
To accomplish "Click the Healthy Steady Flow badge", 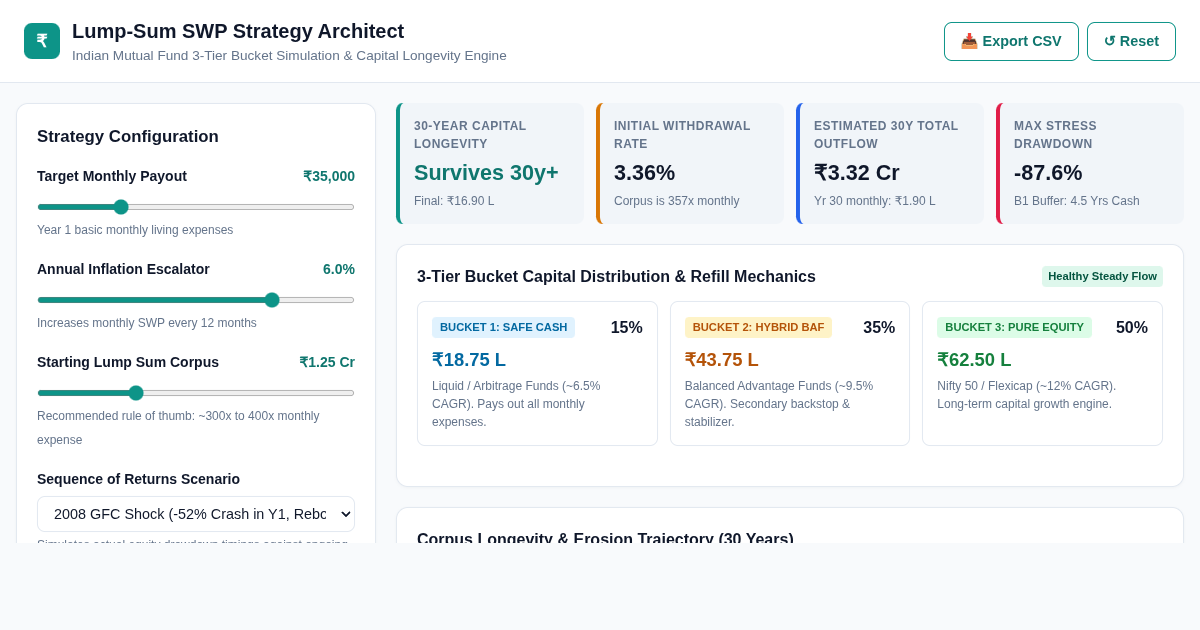I will [x=1102, y=276].
